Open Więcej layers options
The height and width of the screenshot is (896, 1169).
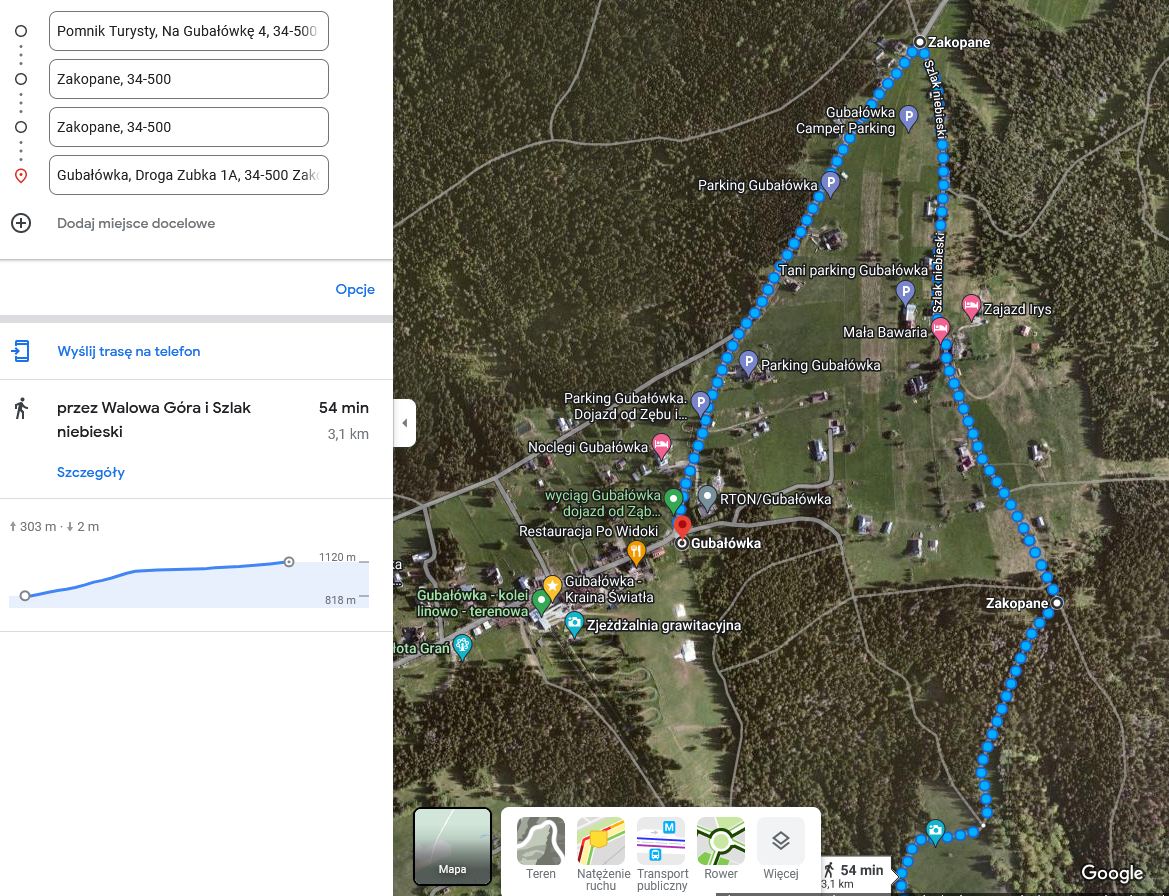pyautogui.click(x=781, y=849)
